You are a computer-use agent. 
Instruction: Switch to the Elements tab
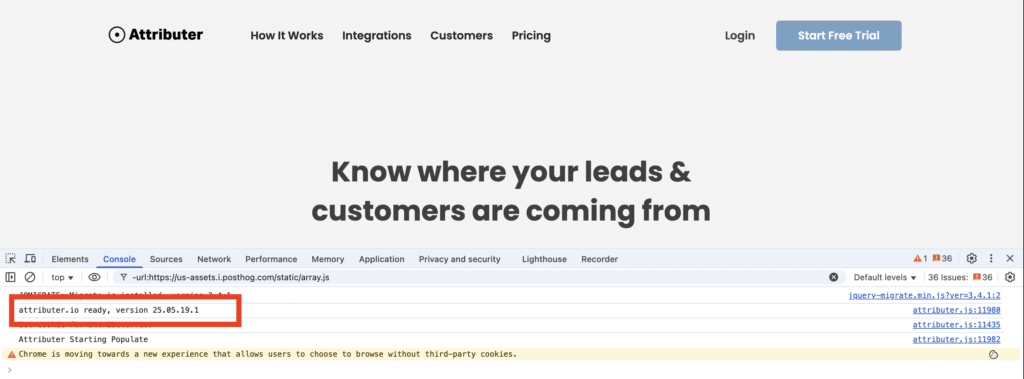point(70,259)
